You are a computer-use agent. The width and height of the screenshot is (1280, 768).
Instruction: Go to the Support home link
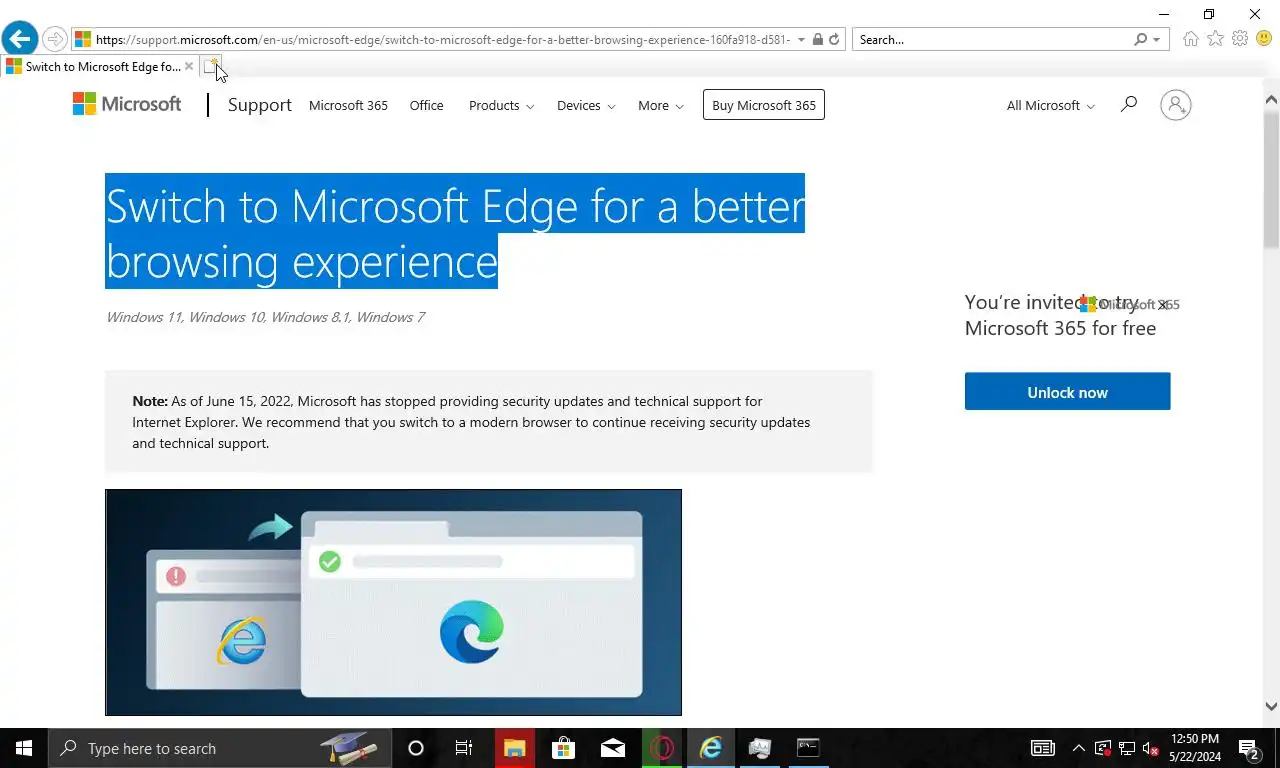260,105
